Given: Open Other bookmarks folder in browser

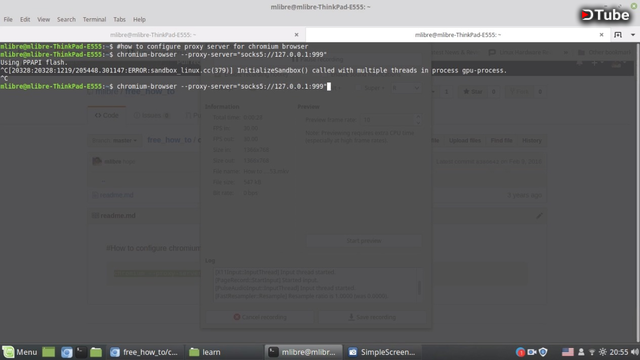Looking at the screenshot, I should click(604, 52).
